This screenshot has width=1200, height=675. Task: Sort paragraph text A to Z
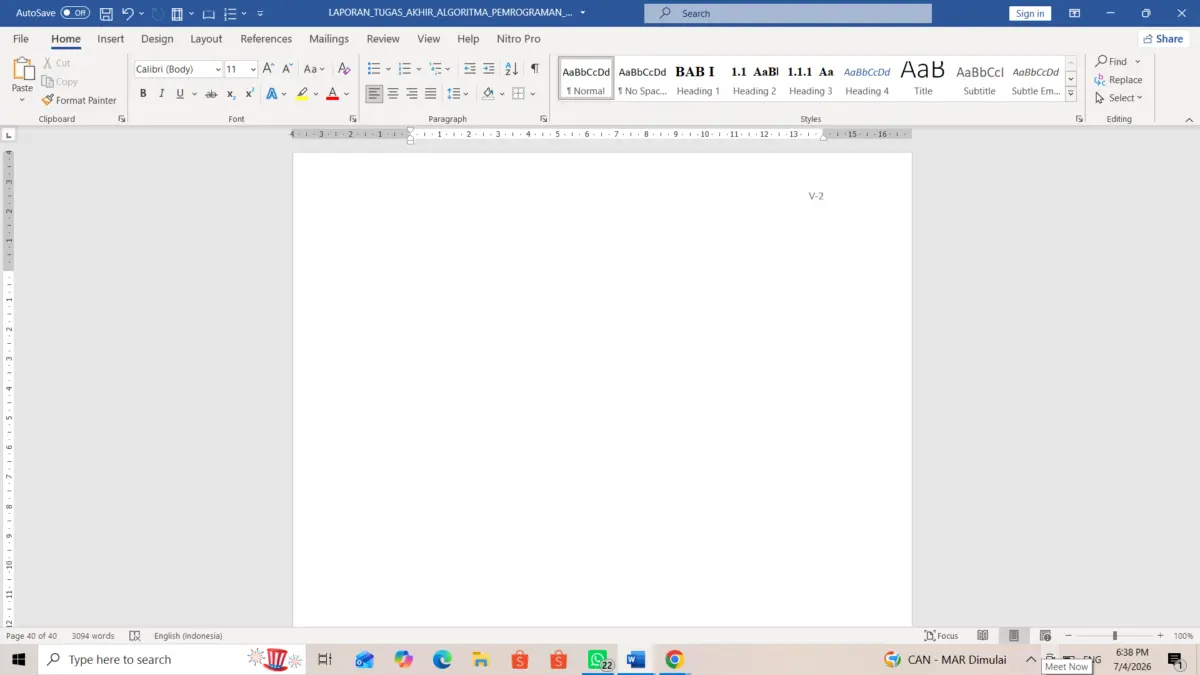coord(511,69)
